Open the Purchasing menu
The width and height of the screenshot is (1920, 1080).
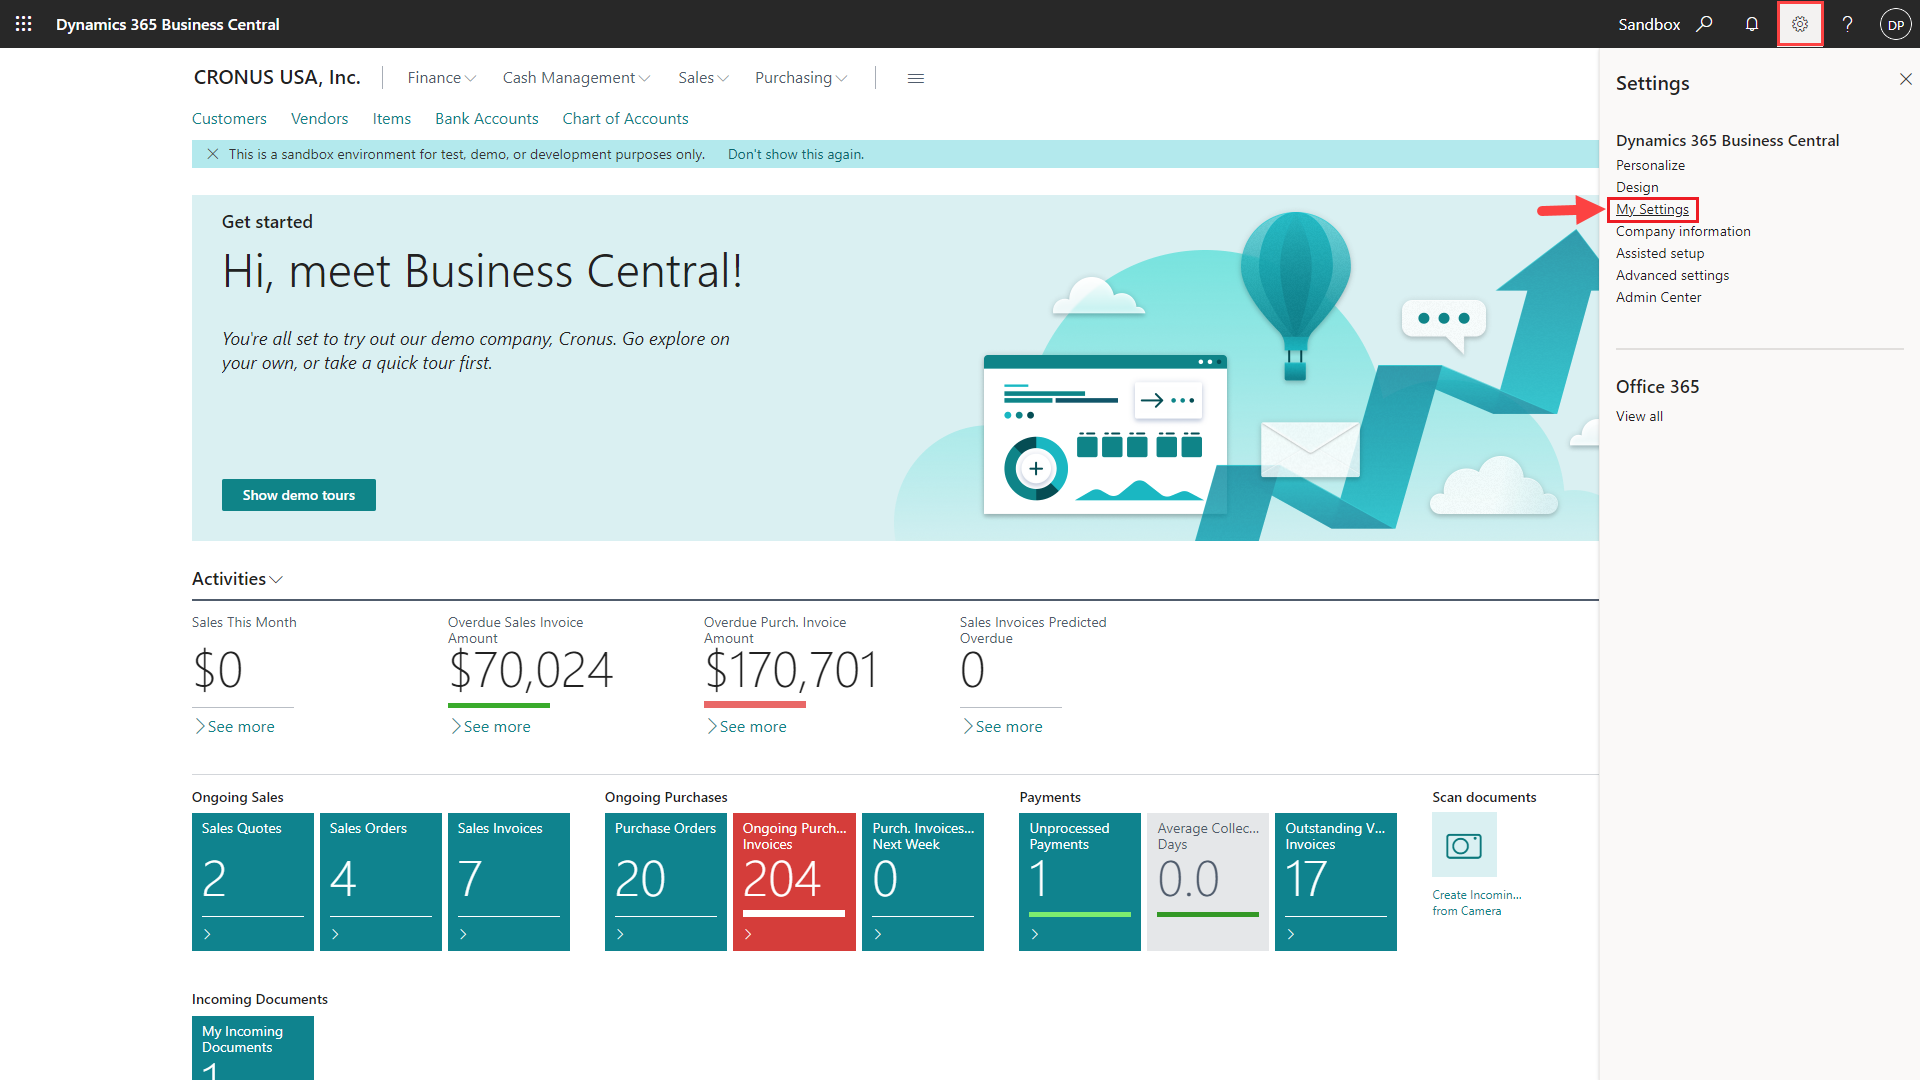pos(800,78)
